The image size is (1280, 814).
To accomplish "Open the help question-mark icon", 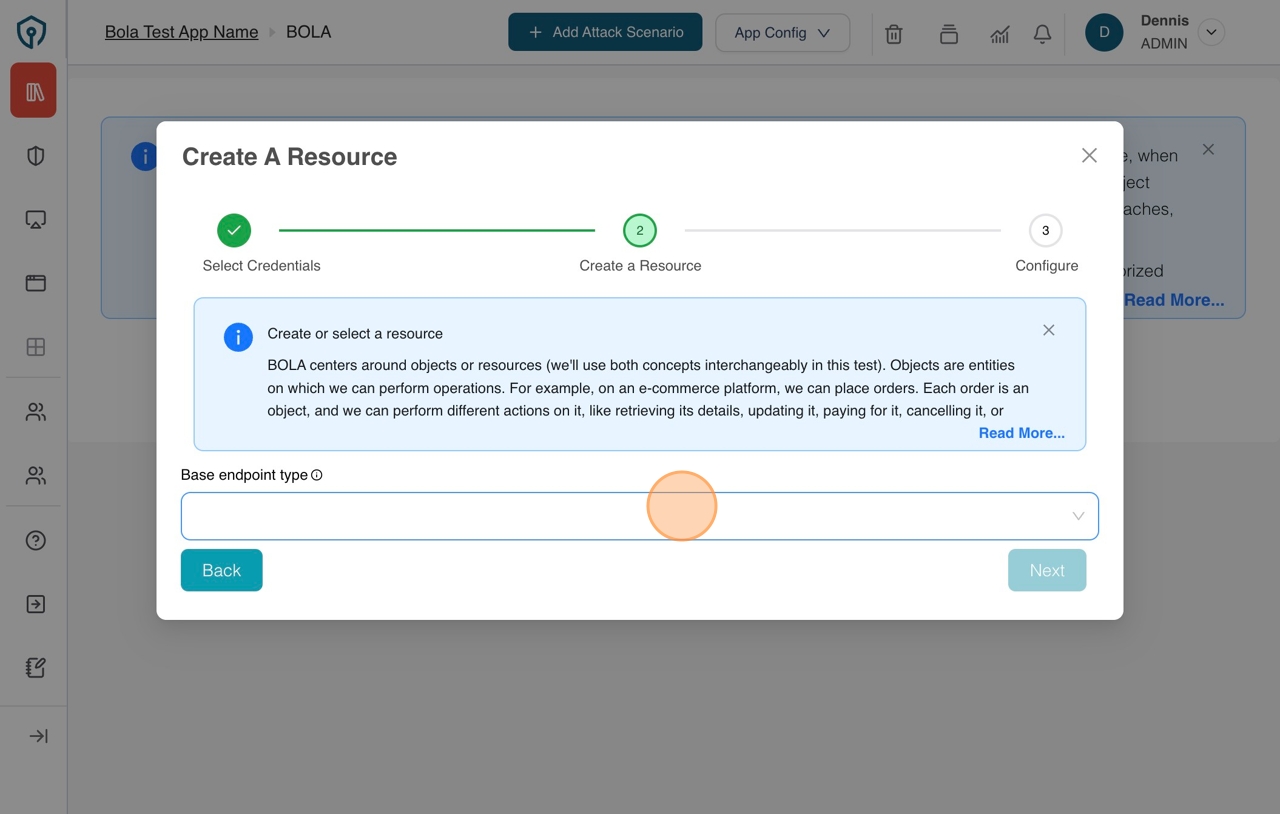I will click(34, 540).
